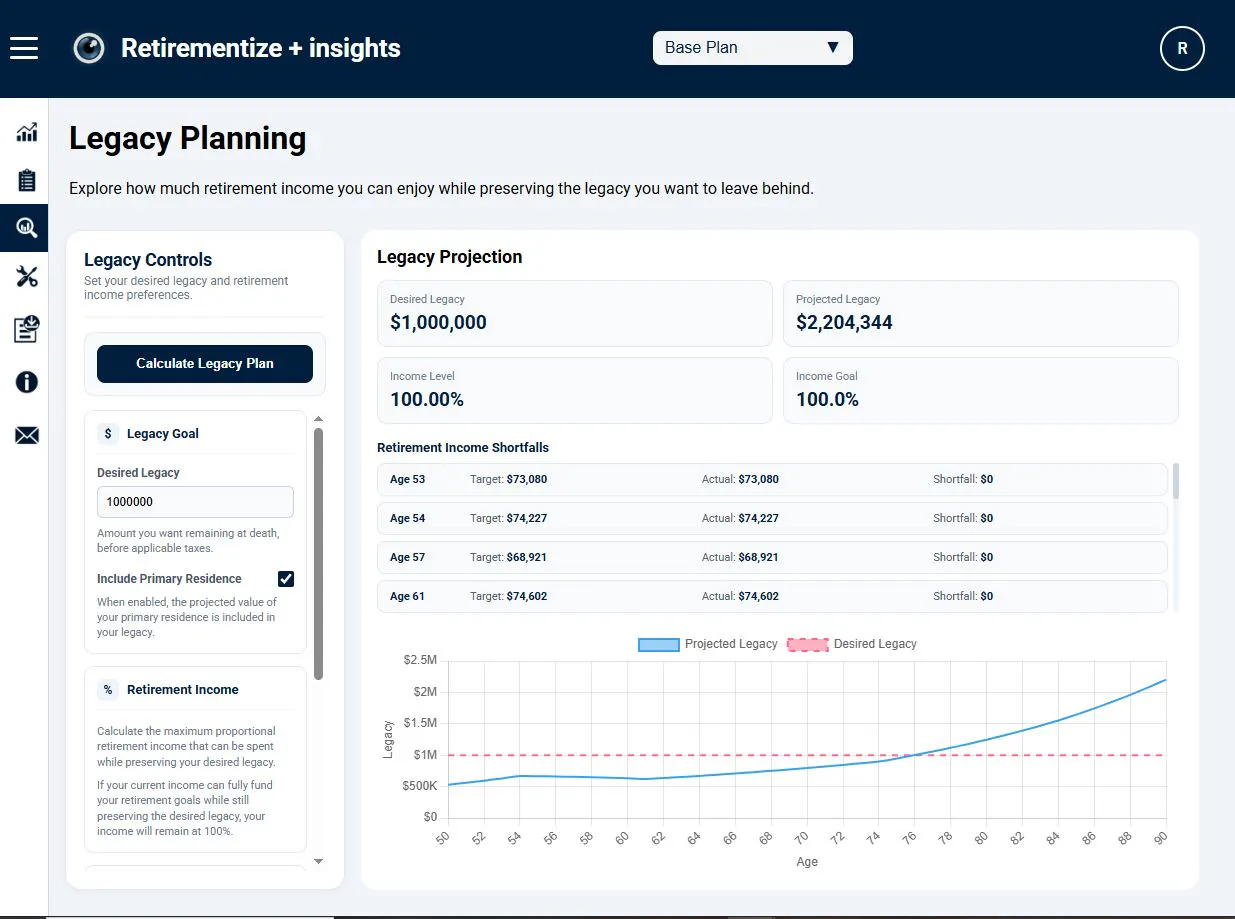Screen dimensions: 1235x919
Task: Toggle Include Primary Residence checkbox
Action: coord(286,579)
